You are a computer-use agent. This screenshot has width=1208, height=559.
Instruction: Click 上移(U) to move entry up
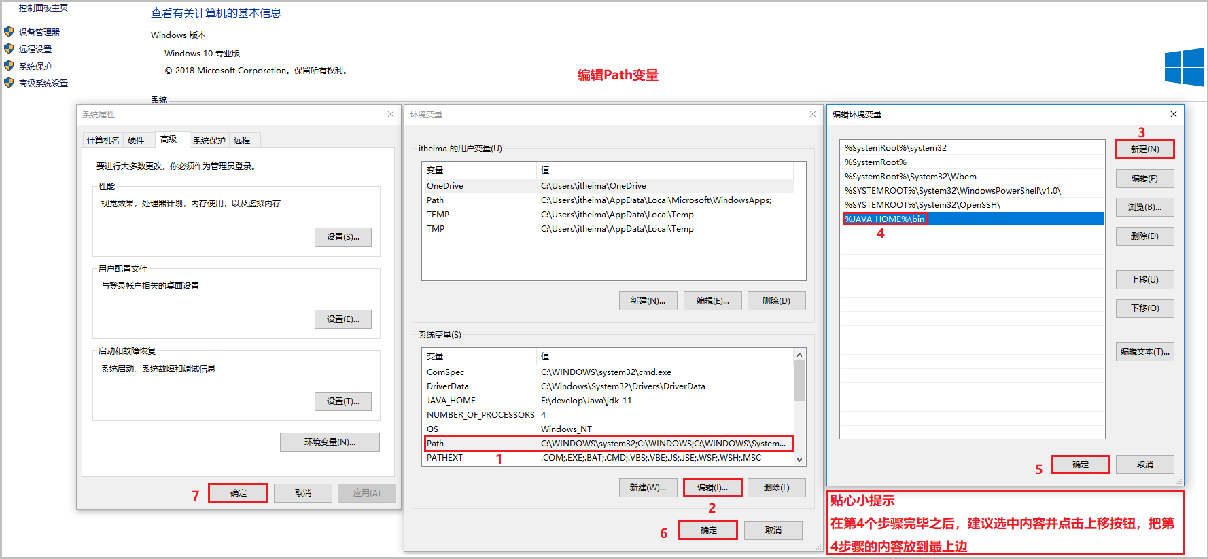pos(1144,280)
